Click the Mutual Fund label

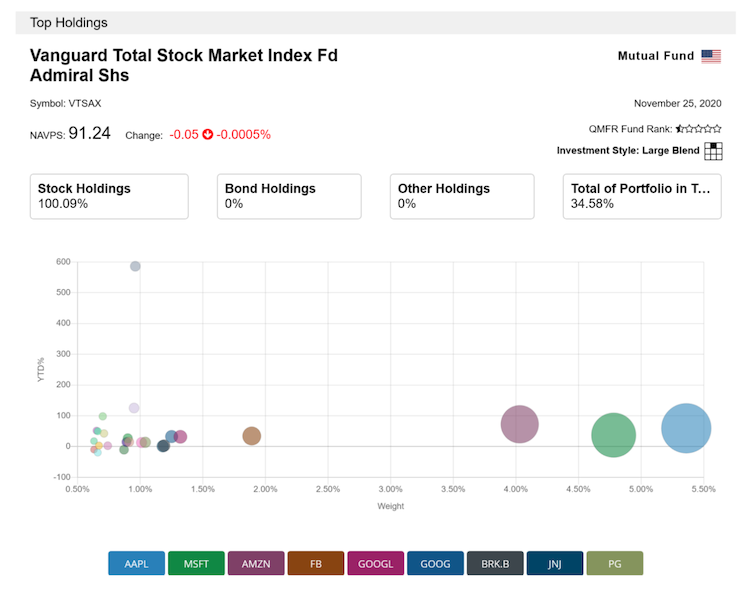(656, 56)
